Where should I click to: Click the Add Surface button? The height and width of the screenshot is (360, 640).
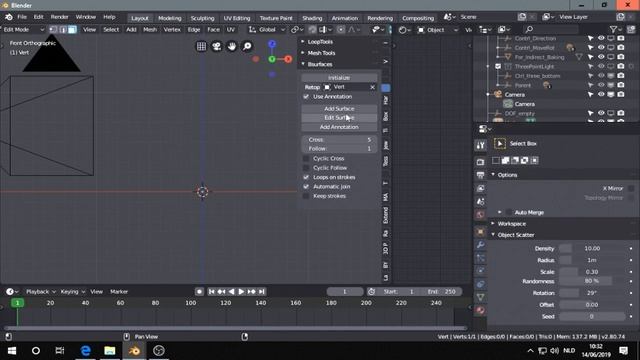click(339, 109)
